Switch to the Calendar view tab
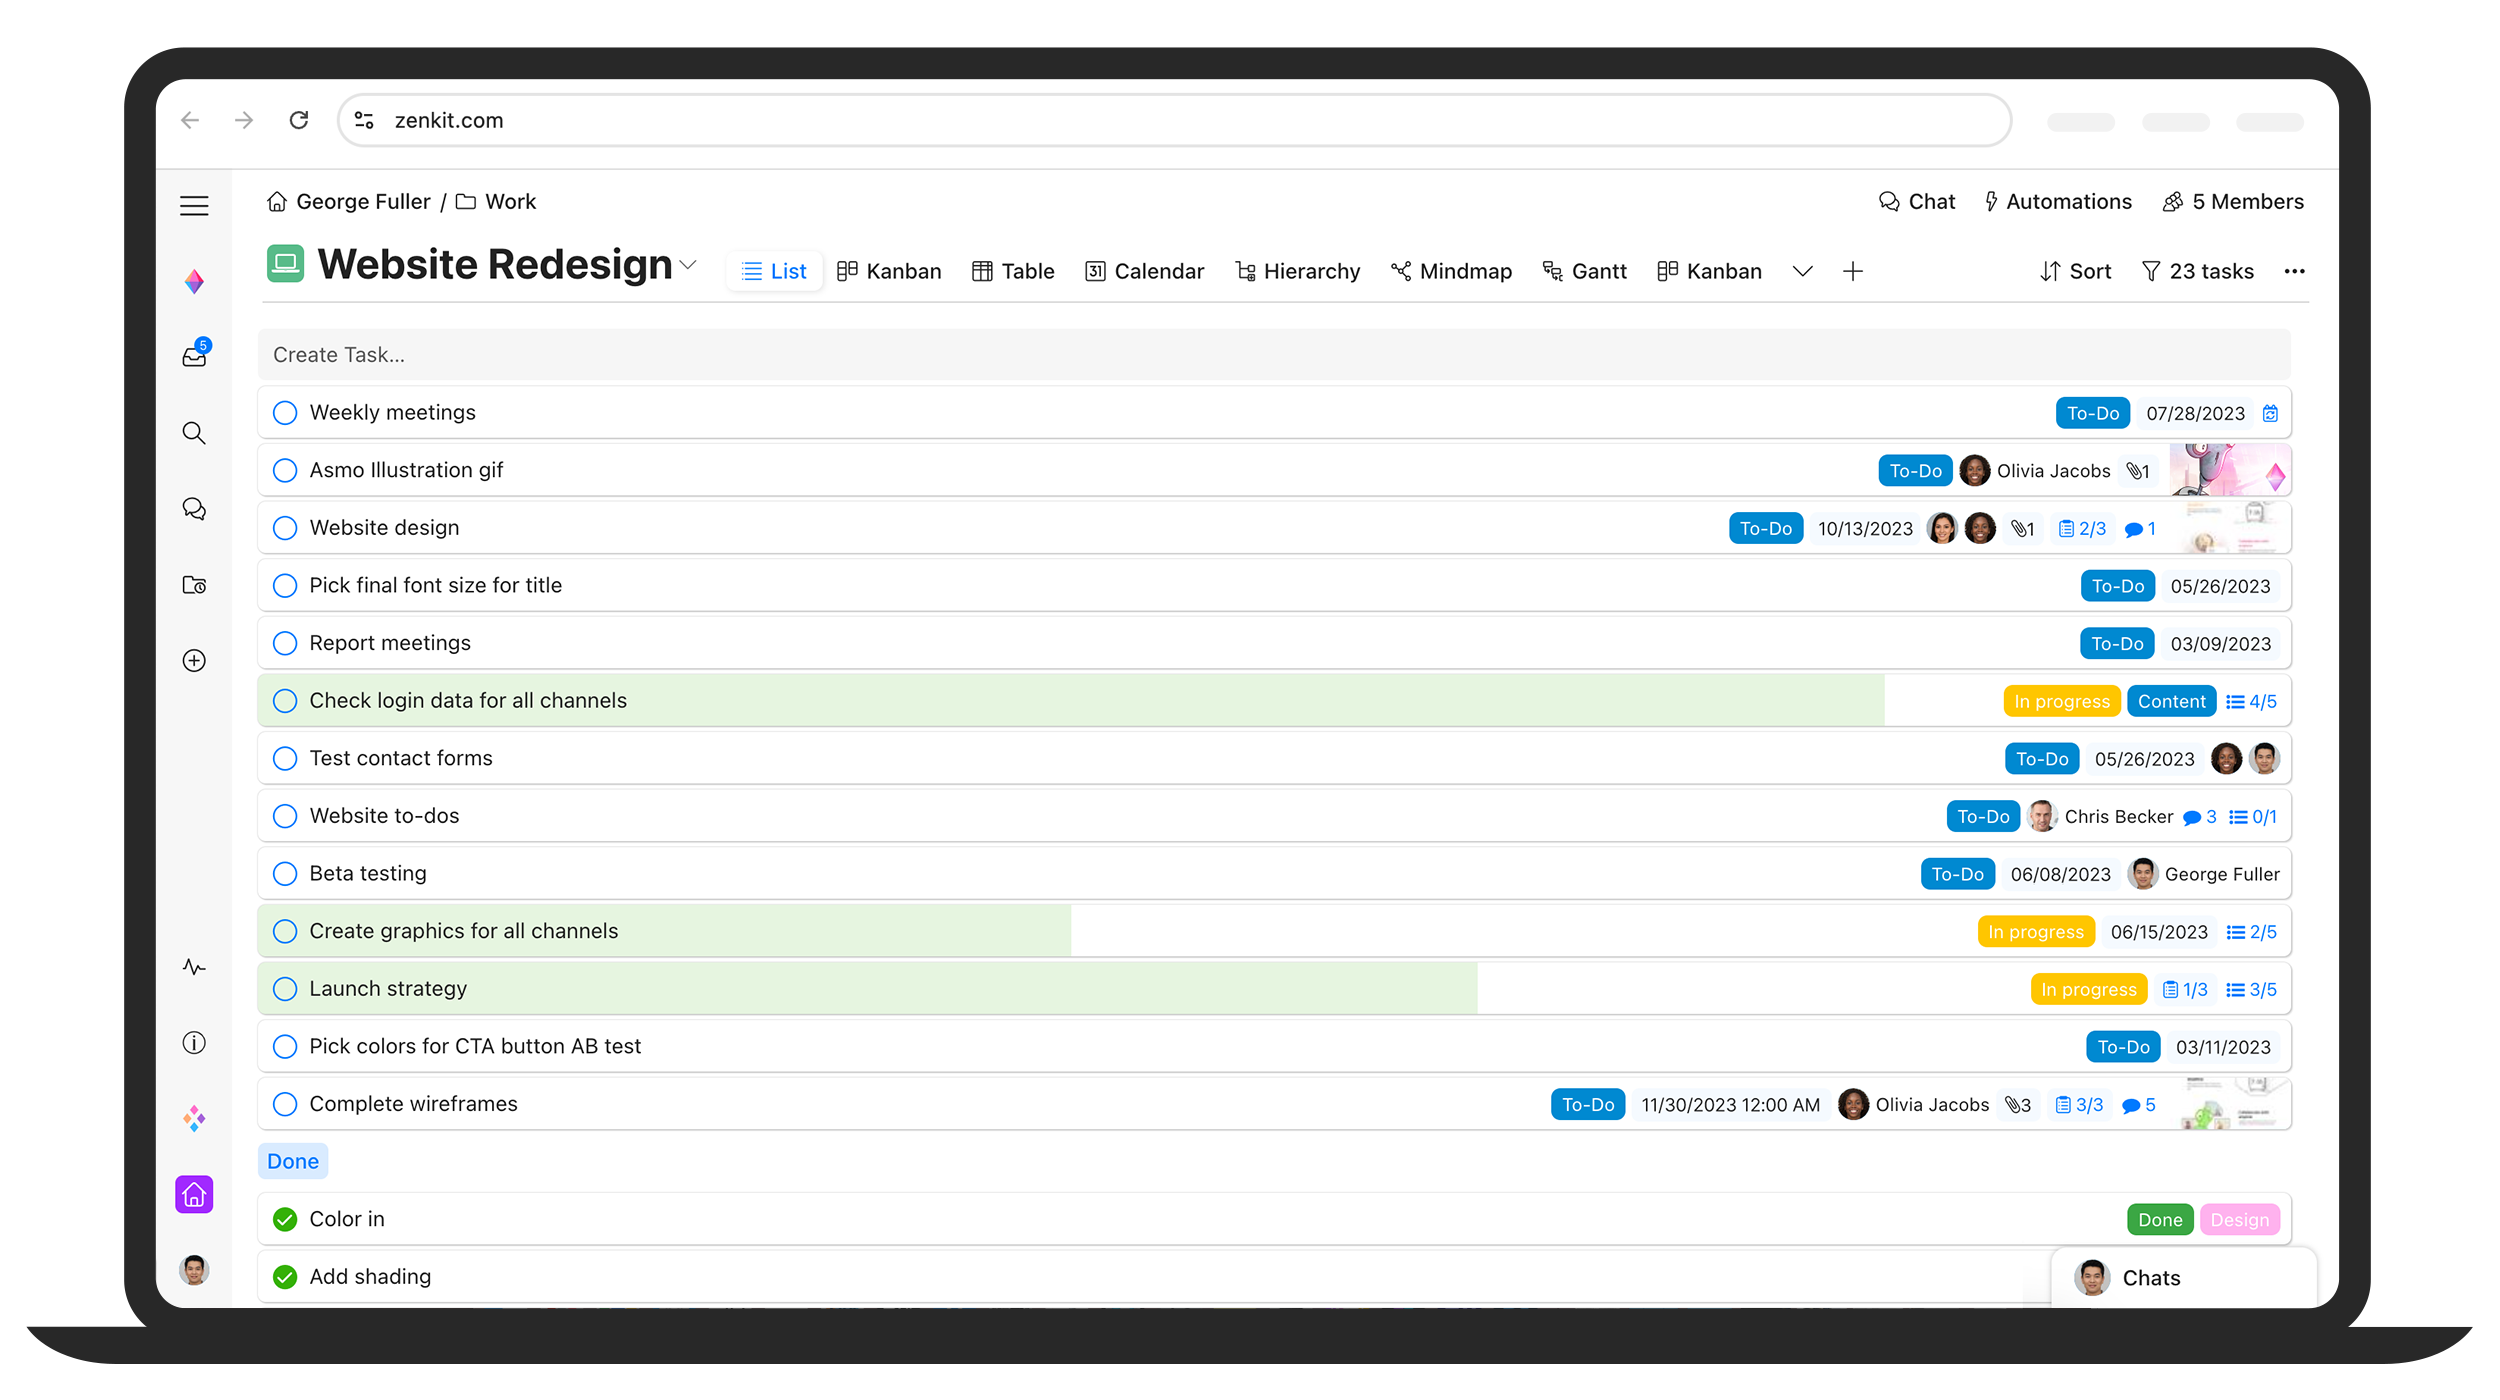The image size is (2500, 1400). [1144, 271]
